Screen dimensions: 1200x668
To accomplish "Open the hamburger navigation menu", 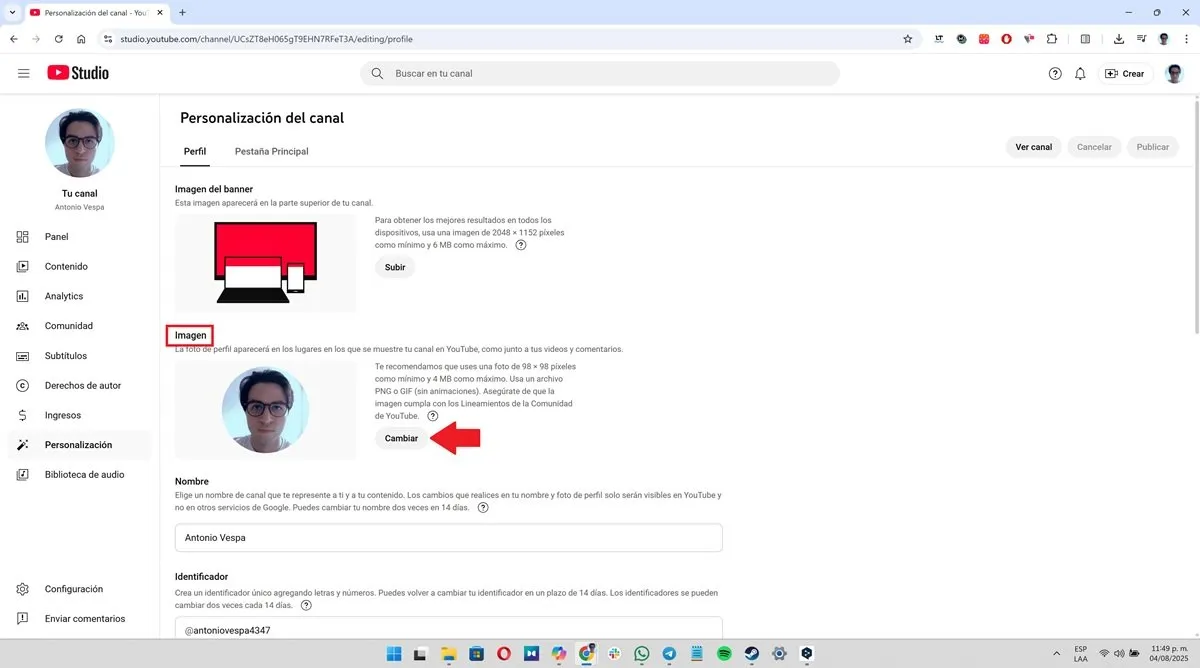I will coord(24,73).
